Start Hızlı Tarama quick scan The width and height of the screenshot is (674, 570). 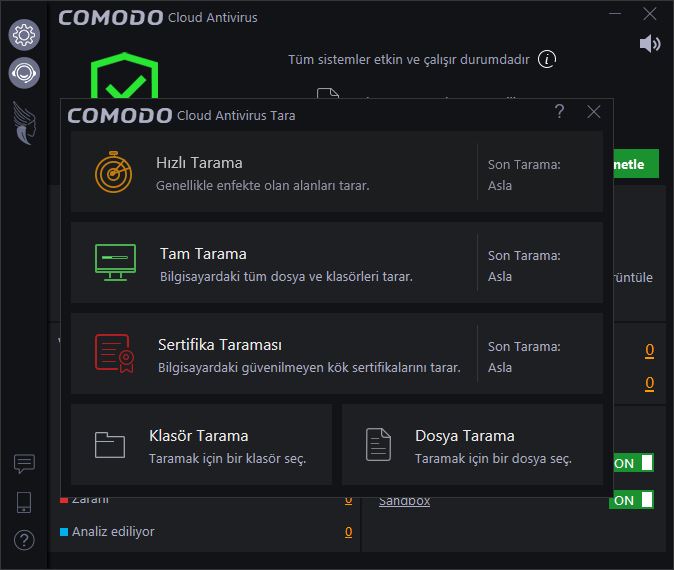337,172
